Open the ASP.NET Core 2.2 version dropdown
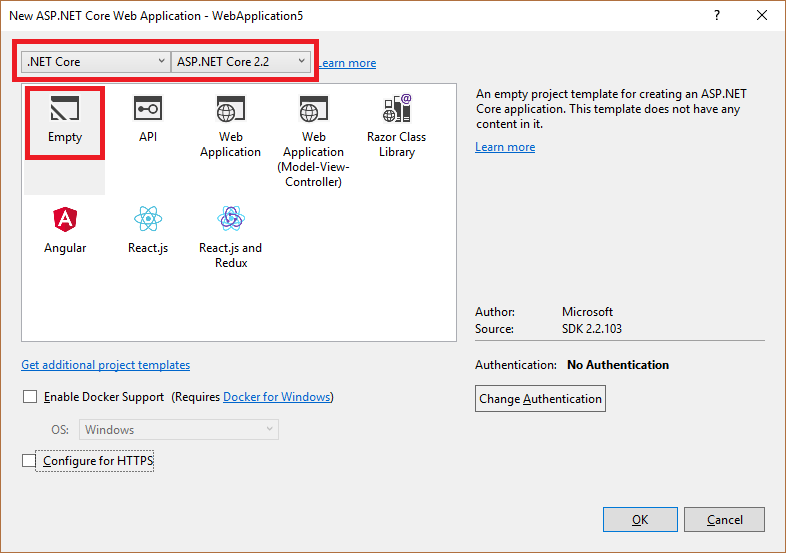This screenshot has height=553, width=786. click(x=241, y=62)
